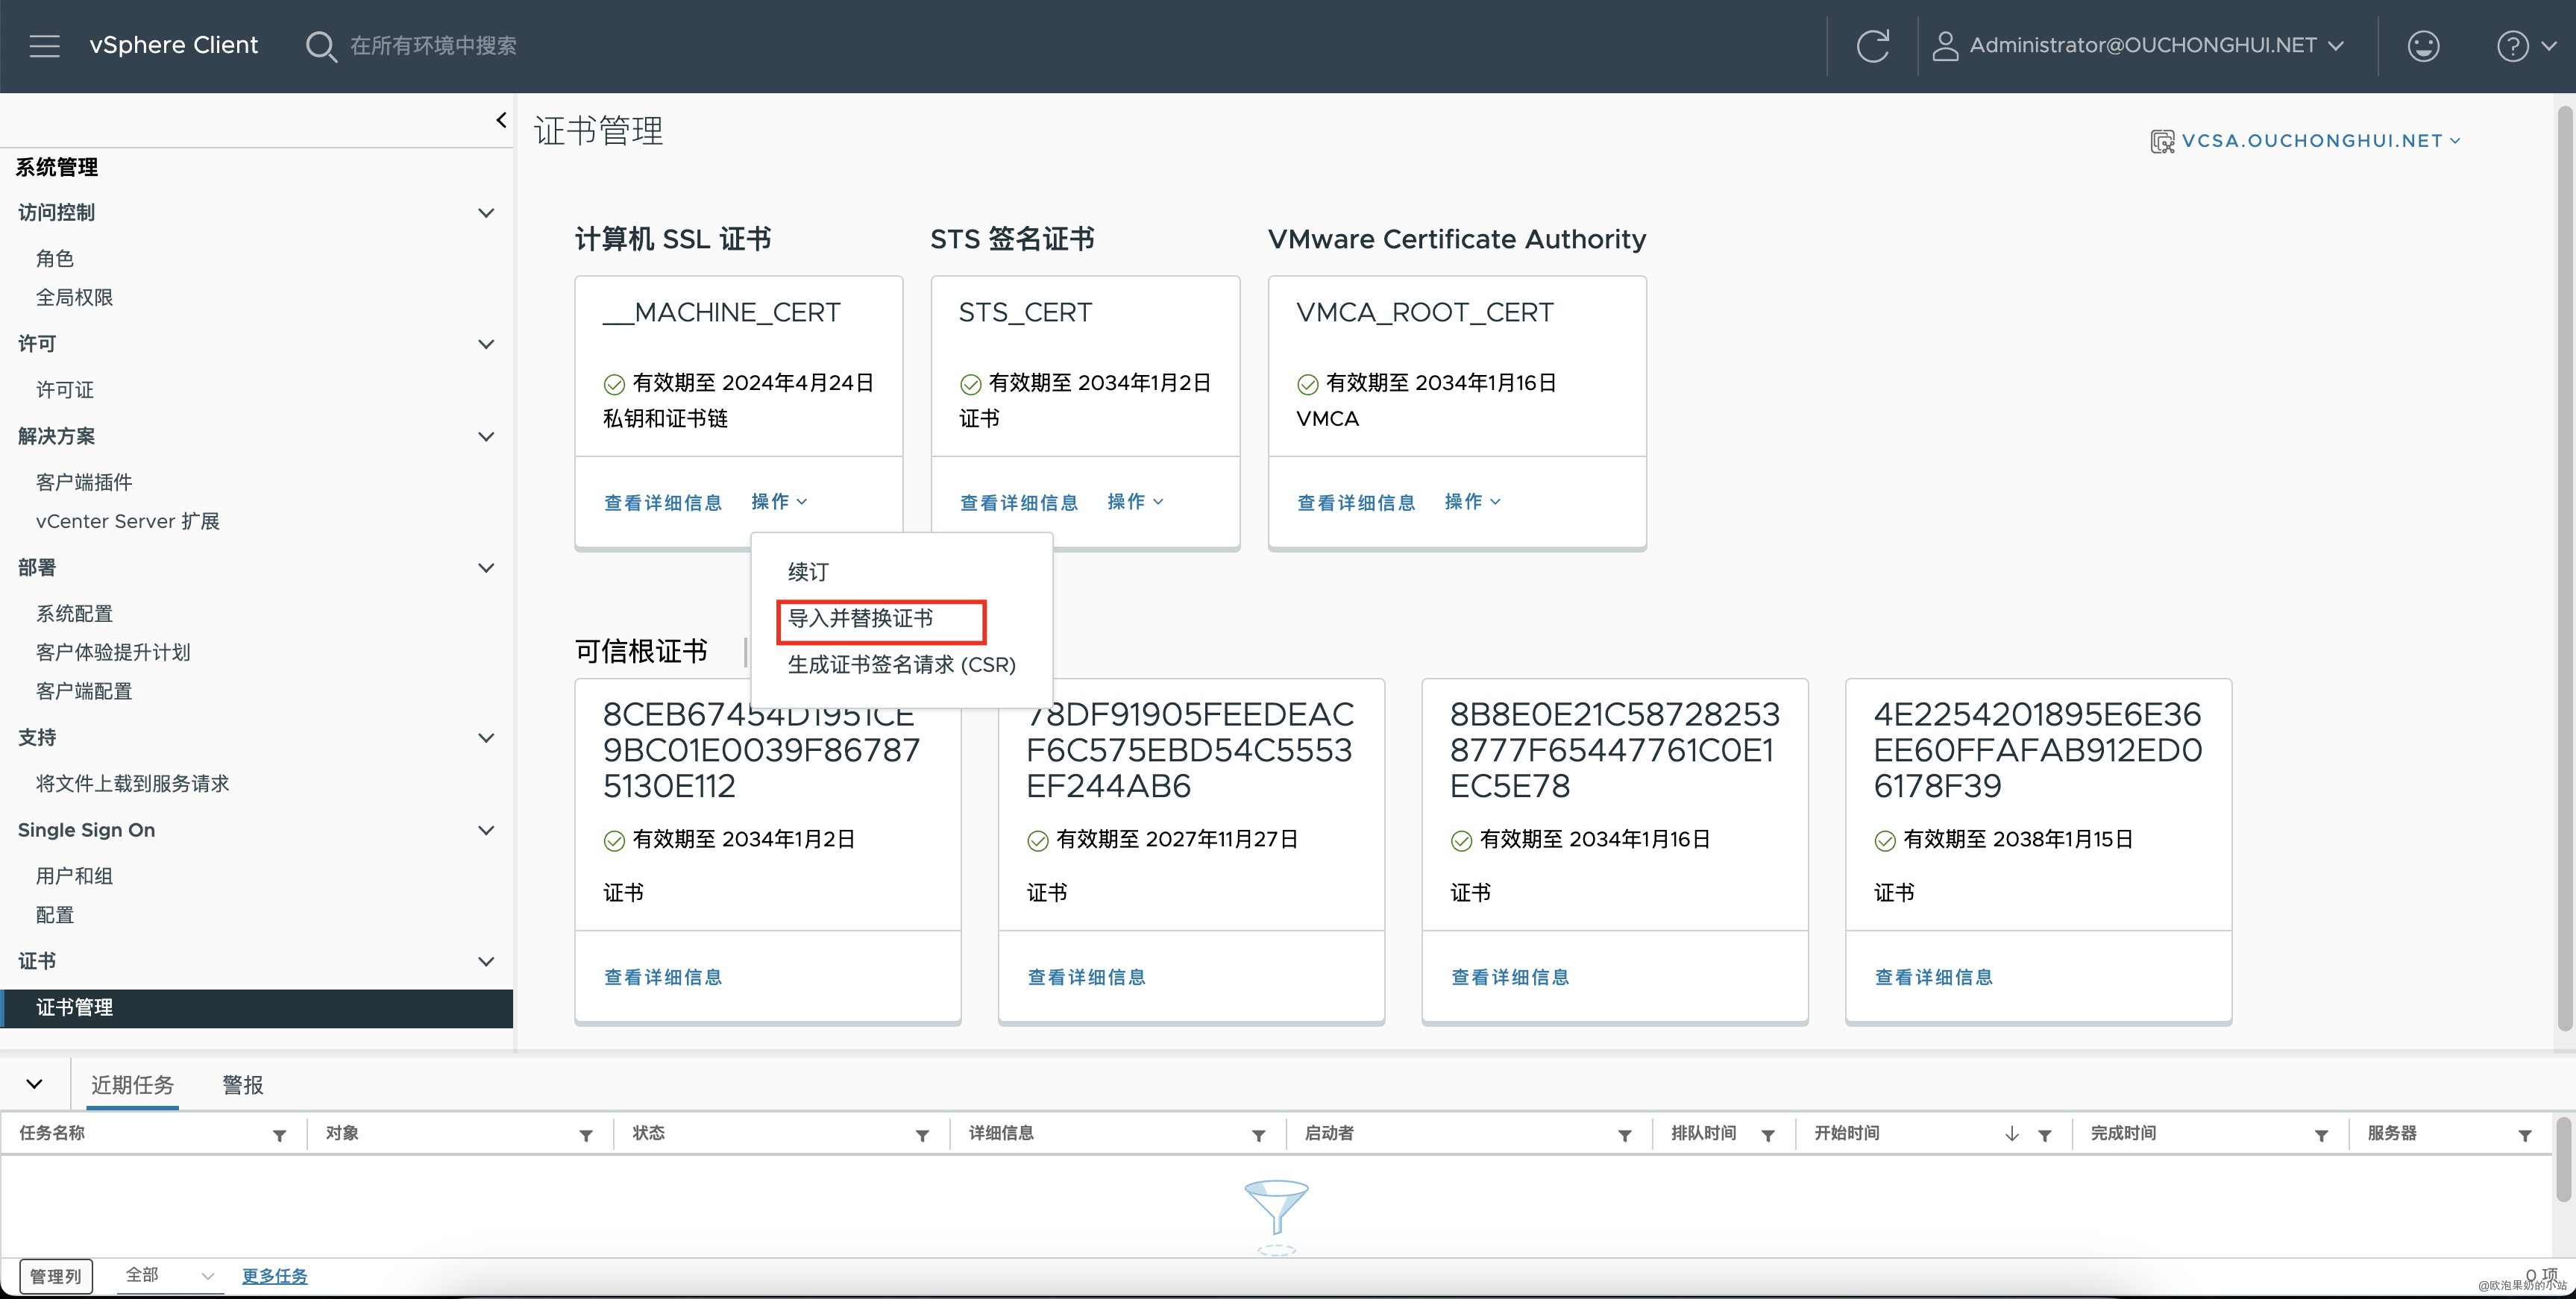Open 客户端配置 in the sidebar
Screen dimensions: 2576x1299
pos(84,692)
